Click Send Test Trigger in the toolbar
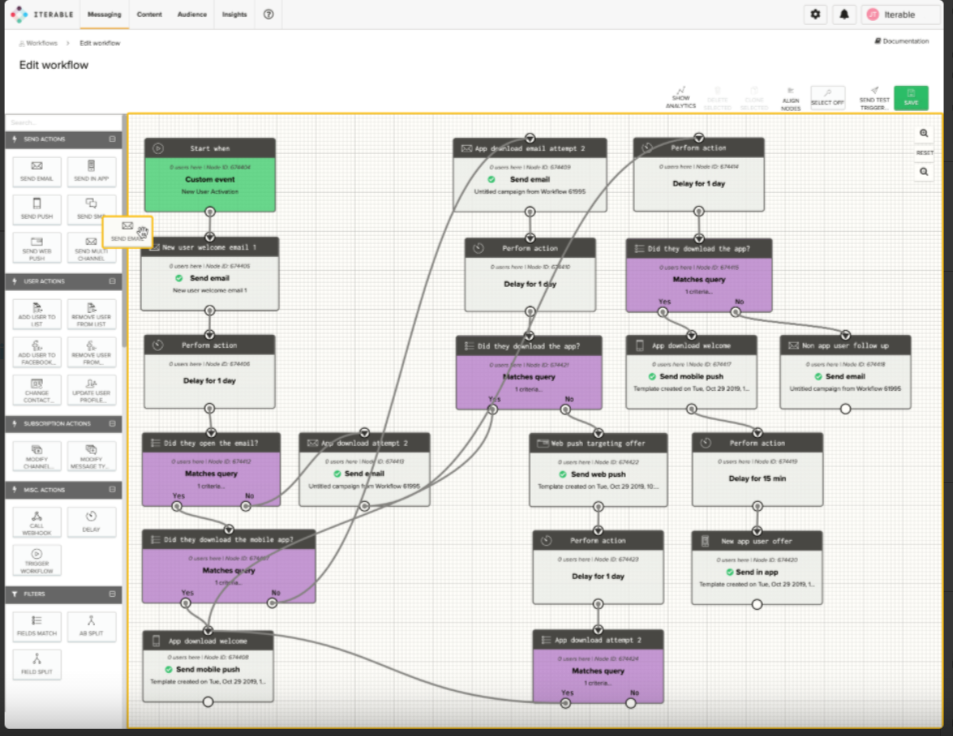953x736 pixels. [x=874, y=98]
